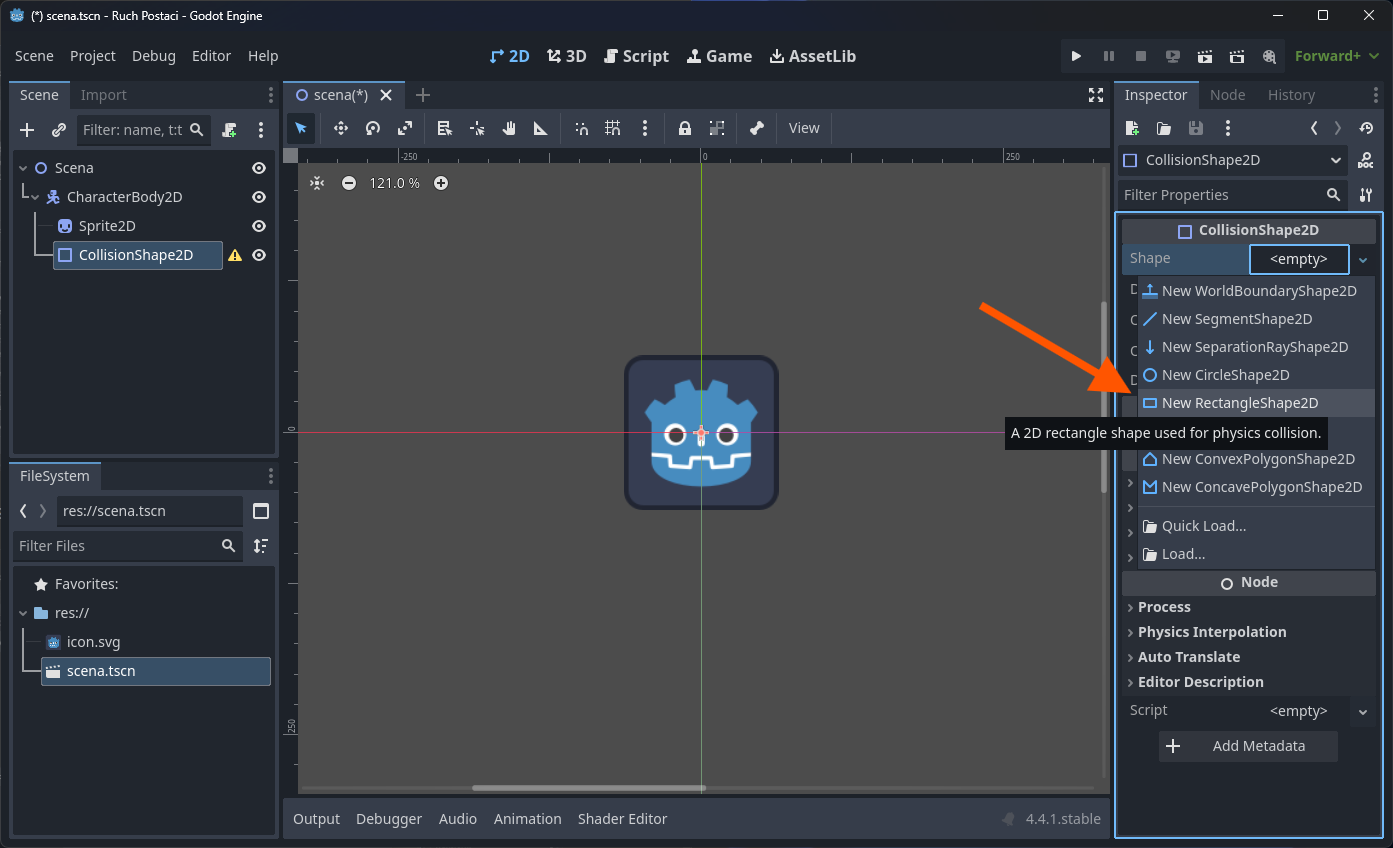Hide the Sprite2D node

[259, 226]
